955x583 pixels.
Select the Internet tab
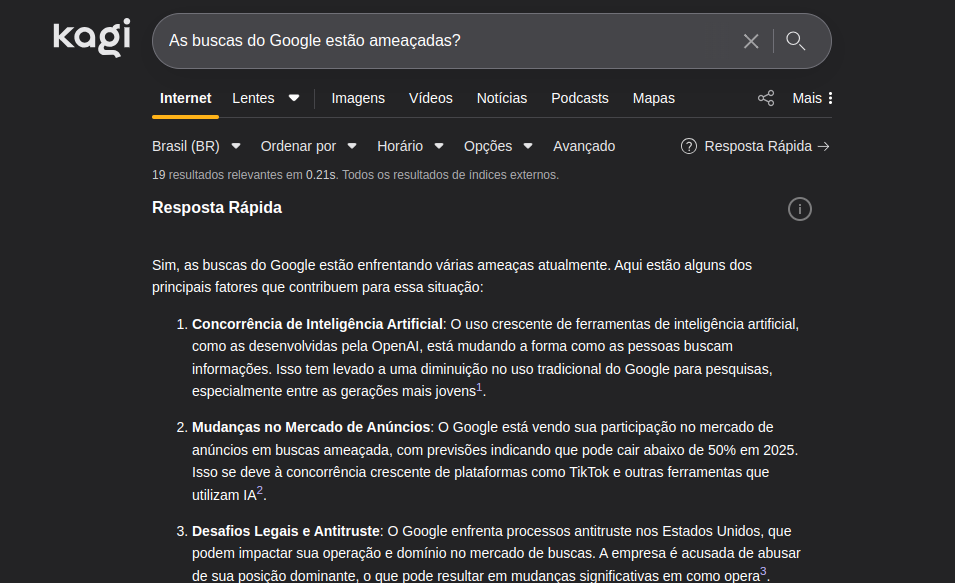(x=185, y=98)
